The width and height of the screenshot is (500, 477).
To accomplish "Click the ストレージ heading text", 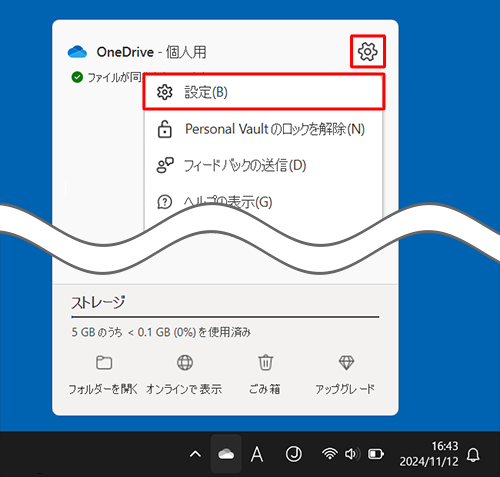I will pos(98,303).
